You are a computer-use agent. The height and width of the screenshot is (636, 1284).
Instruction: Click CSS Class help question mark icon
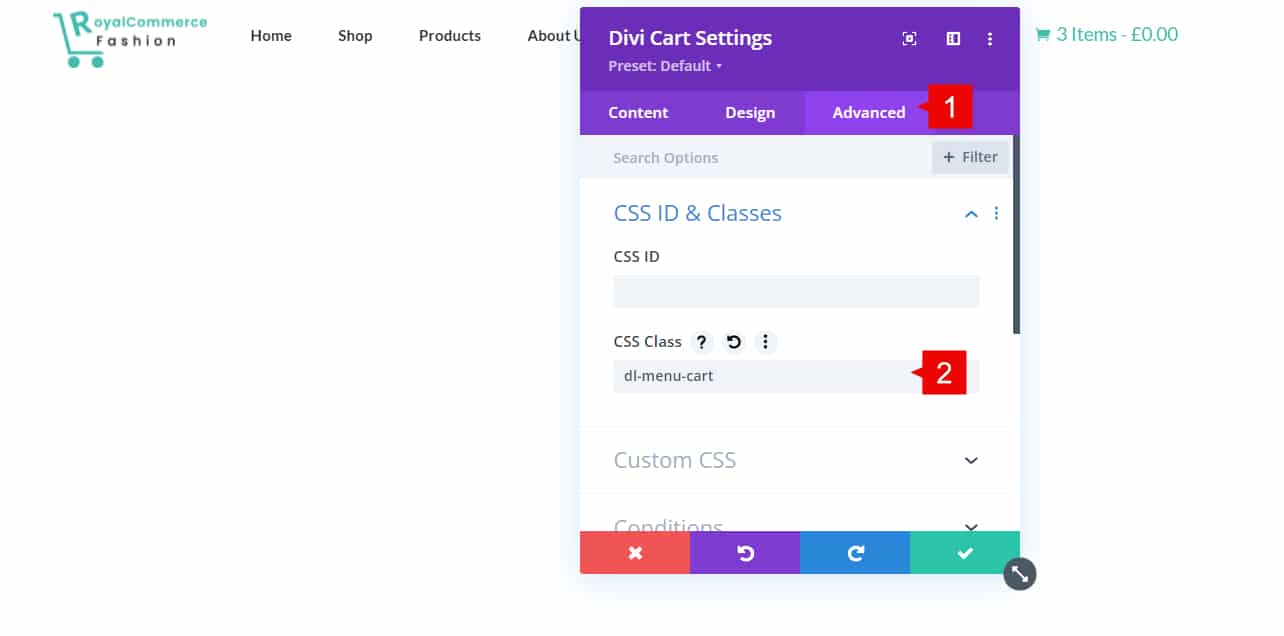tap(702, 342)
